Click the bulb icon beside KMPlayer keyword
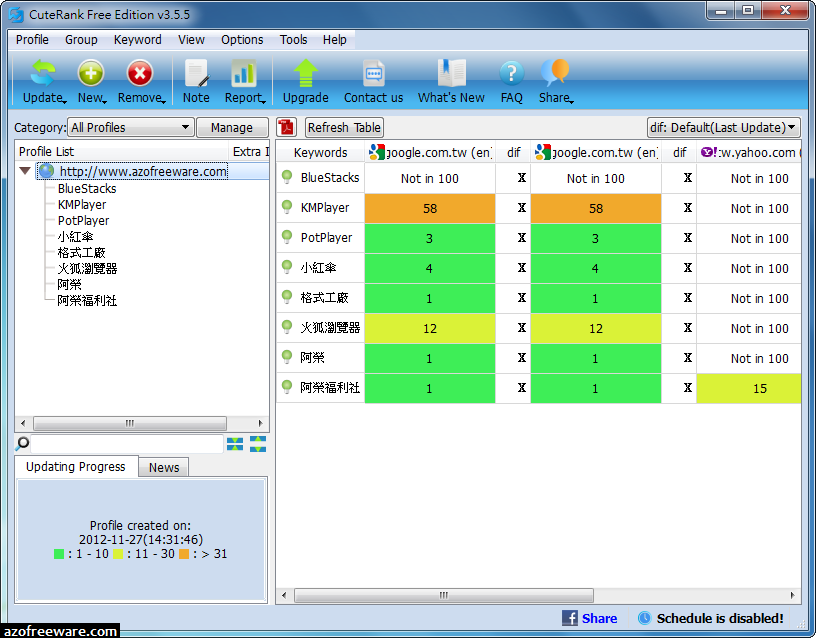The width and height of the screenshot is (816, 638). point(287,207)
